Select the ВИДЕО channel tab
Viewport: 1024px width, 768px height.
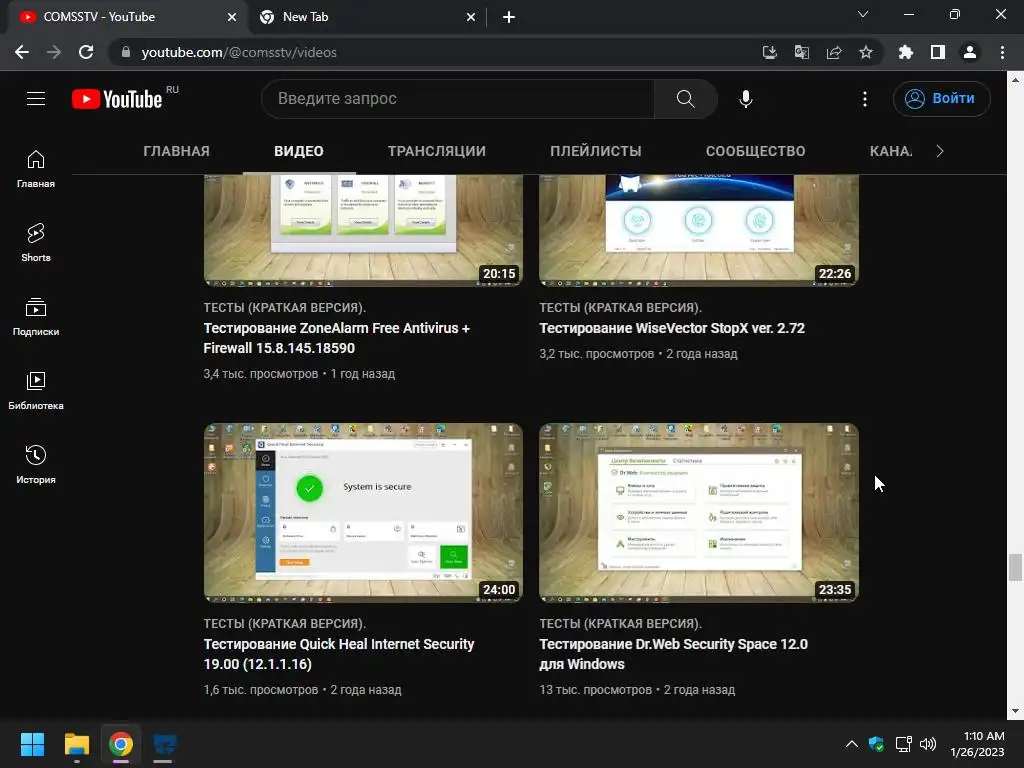[299, 151]
